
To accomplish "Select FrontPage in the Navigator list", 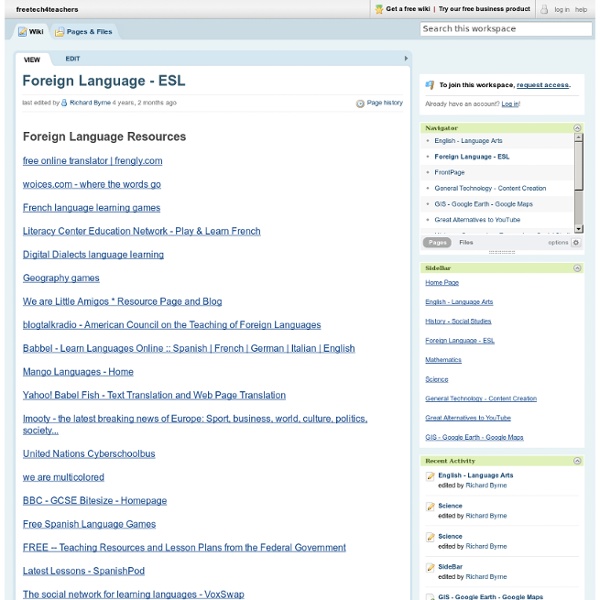I will point(449,173).
